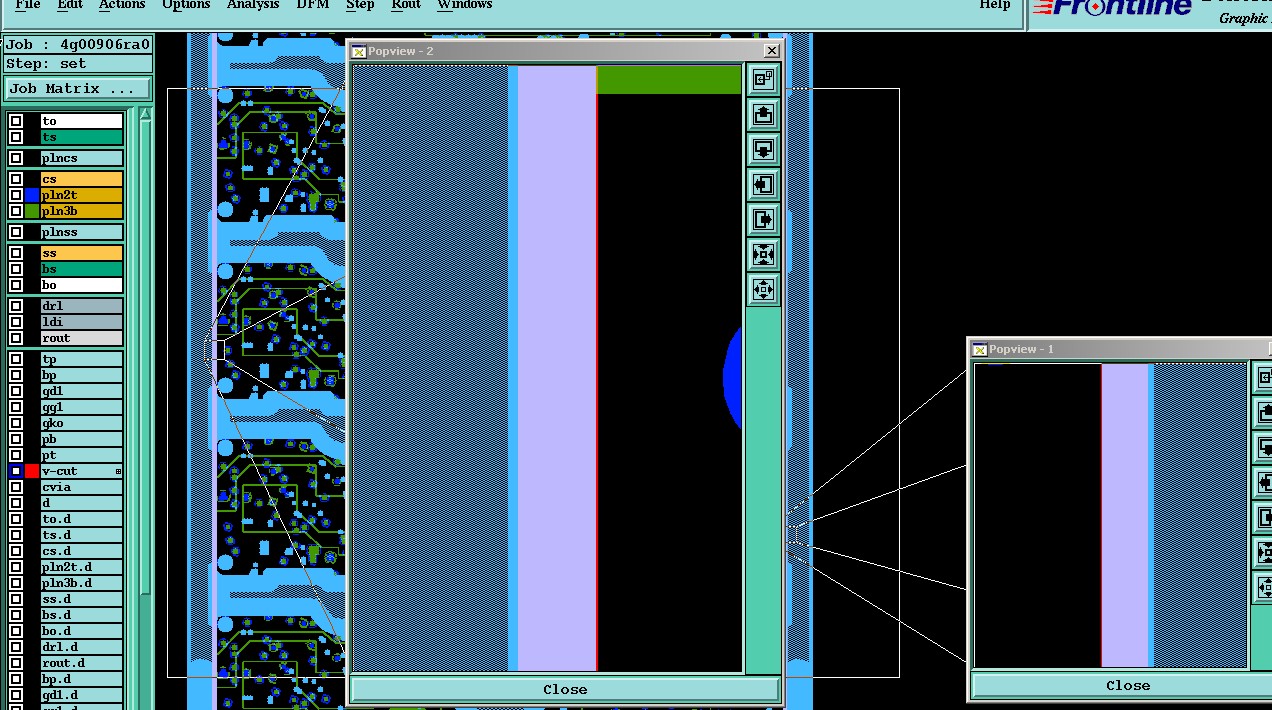Image resolution: width=1272 pixels, height=710 pixels.
Task: Select layer name to.d
Action: (x=81, y=519)
